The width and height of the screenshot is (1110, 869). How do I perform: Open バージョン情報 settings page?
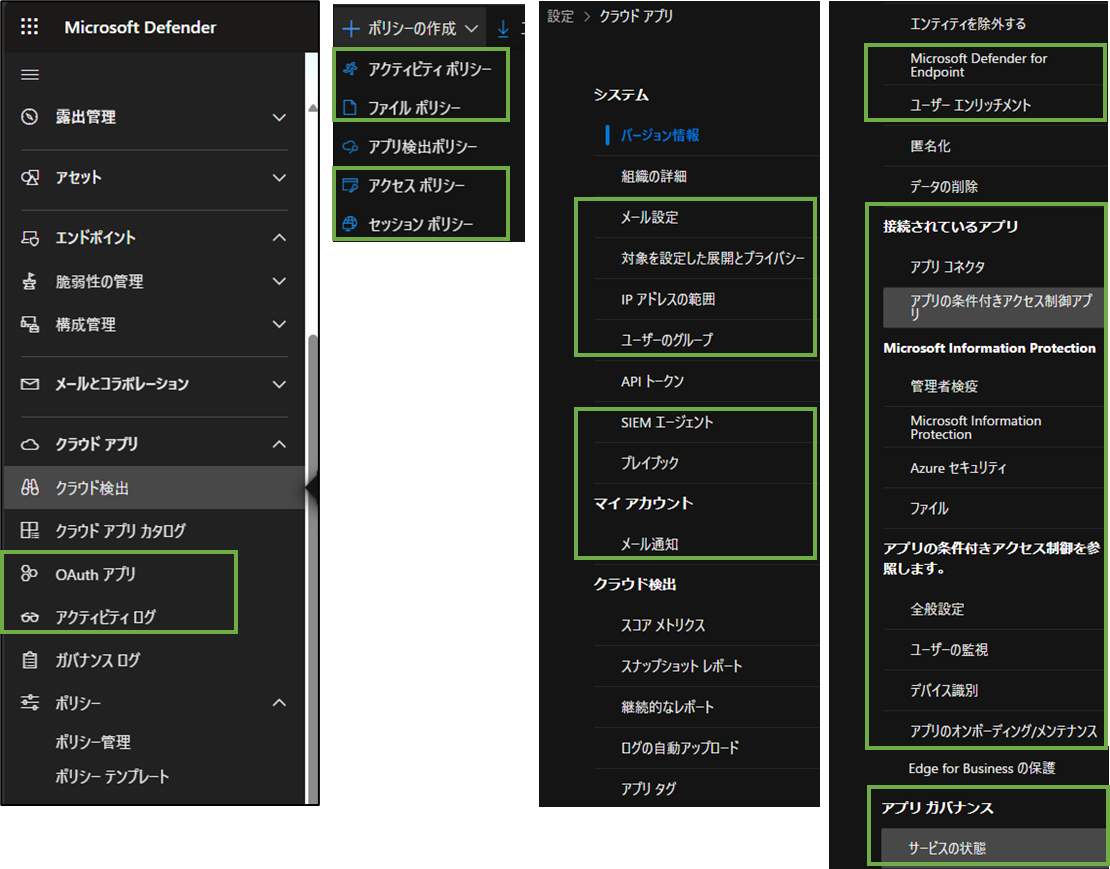click(660, 135)
